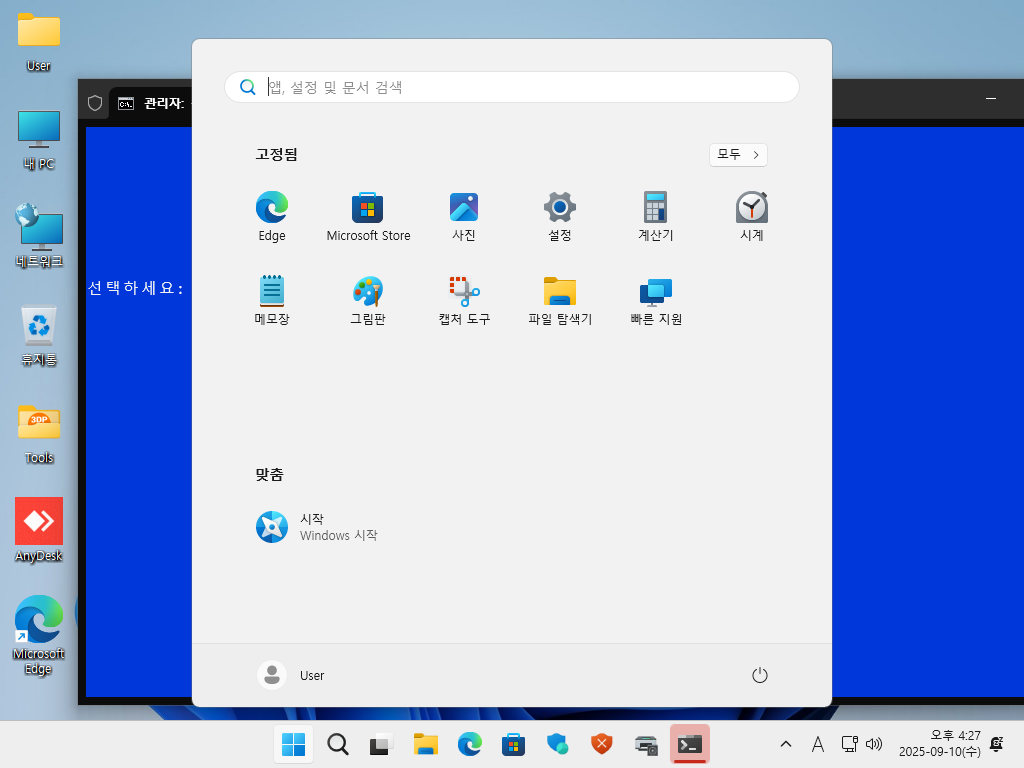Click the 선택하세요 prompt in terminal
Image resolution: width=1024 pixels, height=768 pixels.
(135, 288)
